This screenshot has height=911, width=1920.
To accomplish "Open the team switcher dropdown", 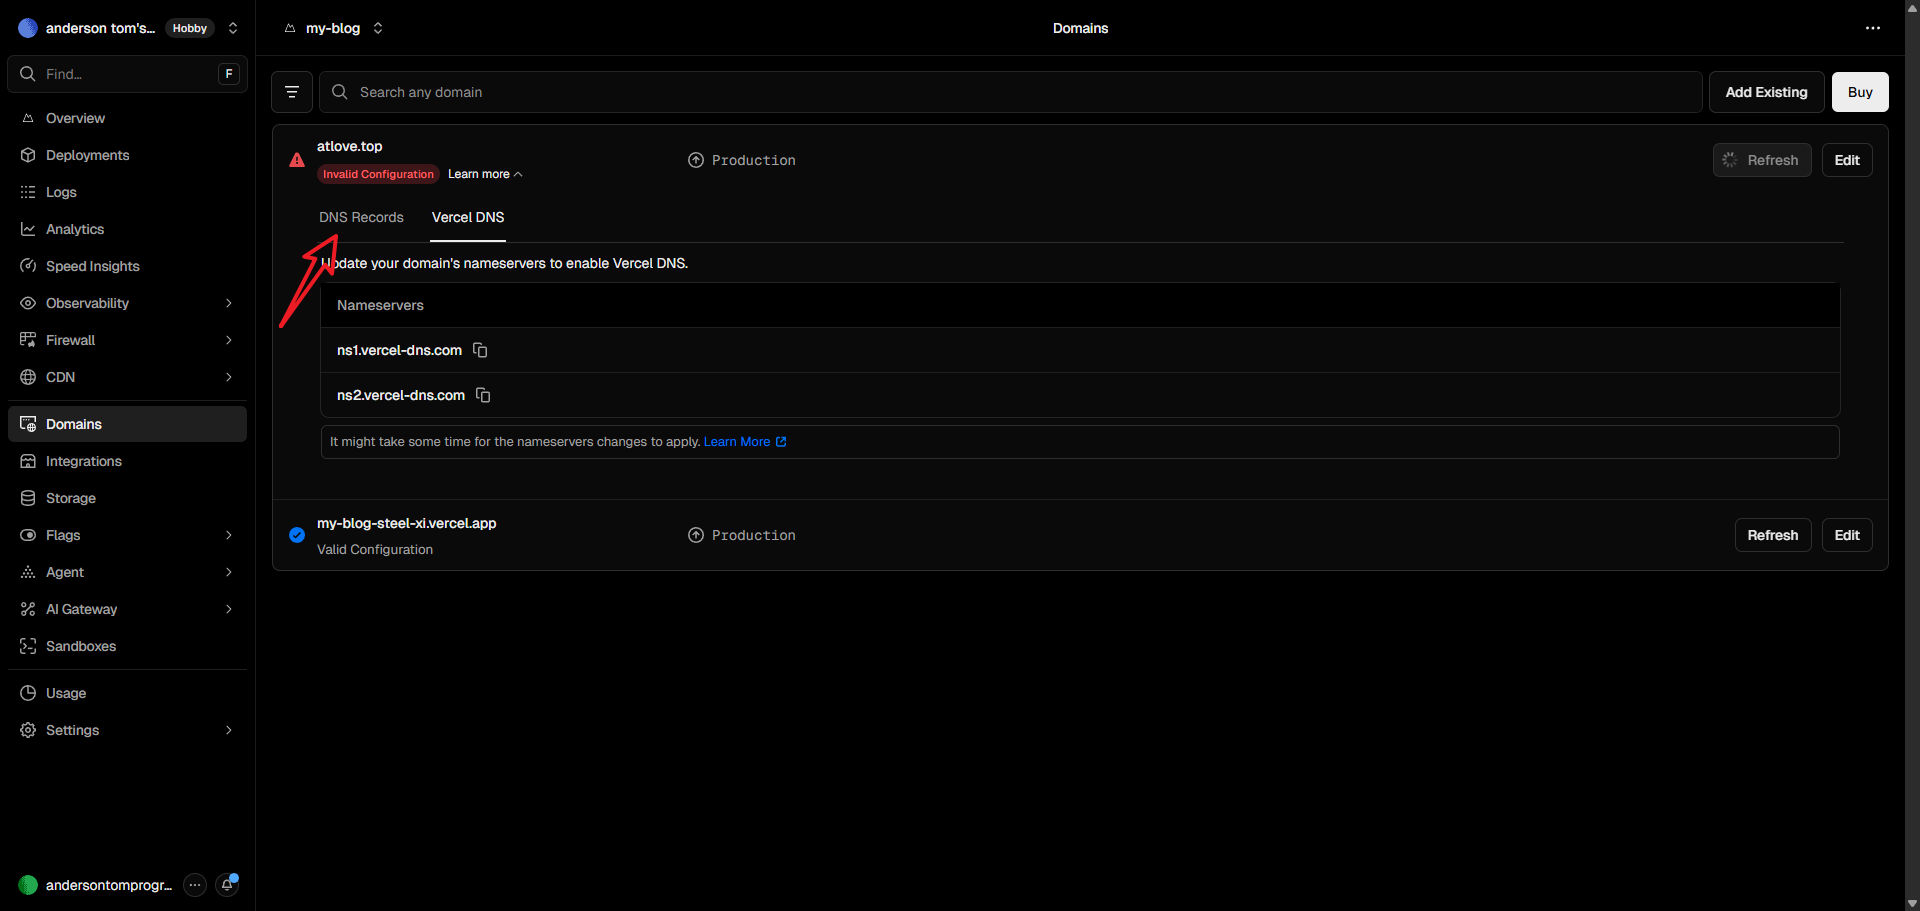I will coord(233,28).
